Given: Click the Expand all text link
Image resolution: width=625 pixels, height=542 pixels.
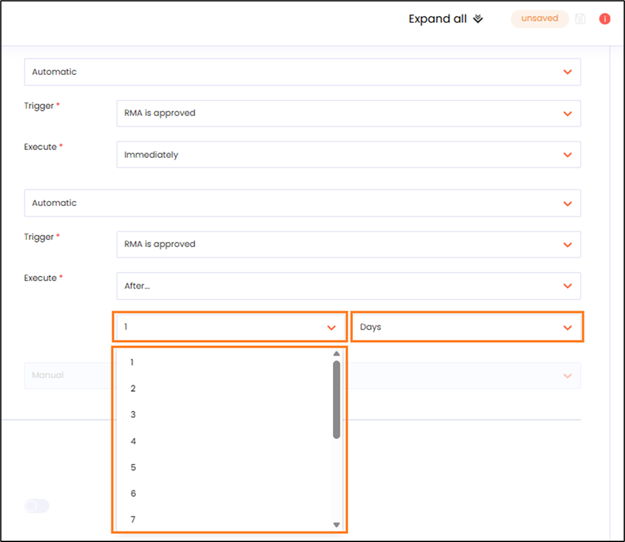Looking at the screenshot, I should pos(437,19).
